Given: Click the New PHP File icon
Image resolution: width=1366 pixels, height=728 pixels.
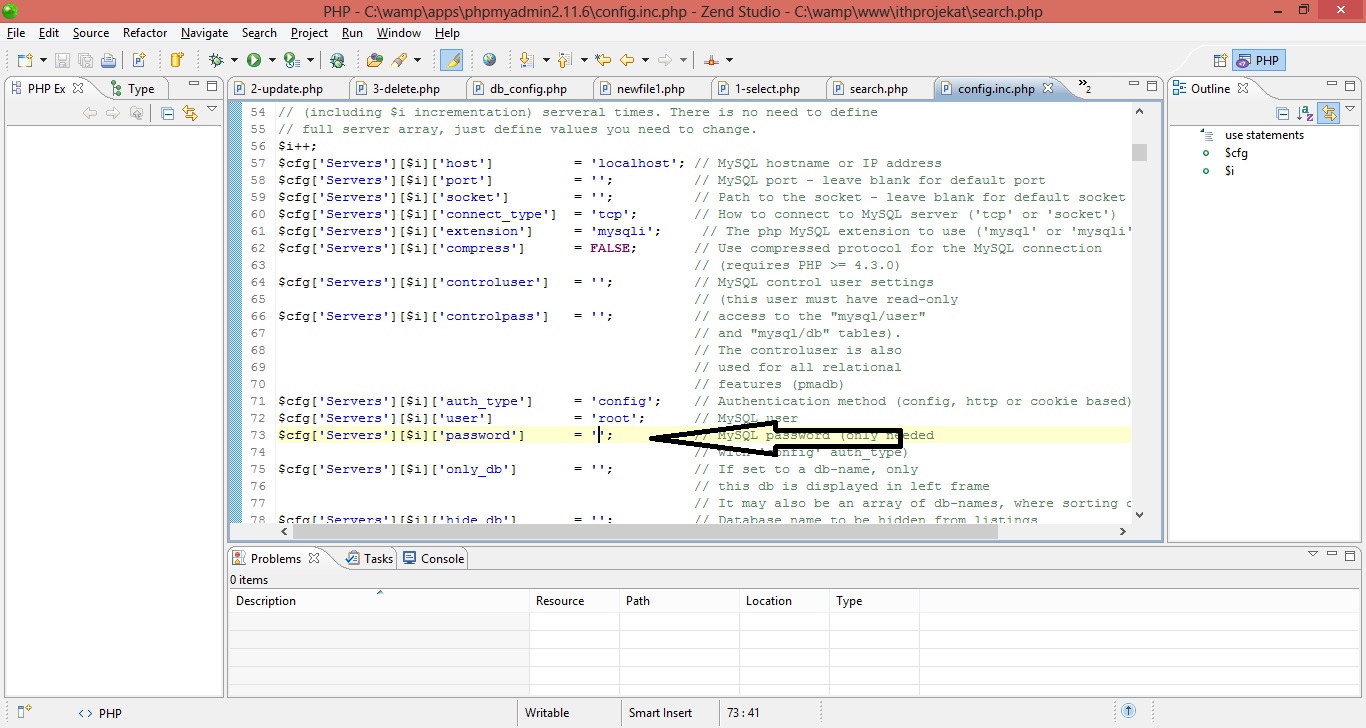Looking at the screenshot, I should click(139, 60).
